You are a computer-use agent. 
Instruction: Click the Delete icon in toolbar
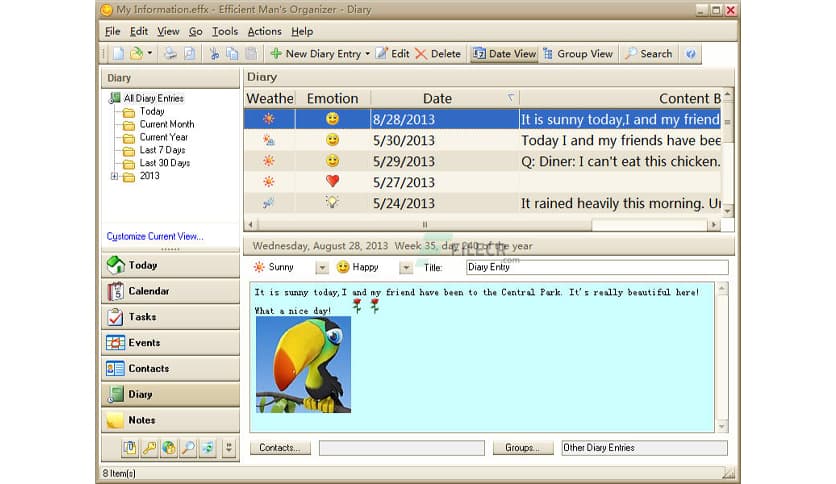438,54
